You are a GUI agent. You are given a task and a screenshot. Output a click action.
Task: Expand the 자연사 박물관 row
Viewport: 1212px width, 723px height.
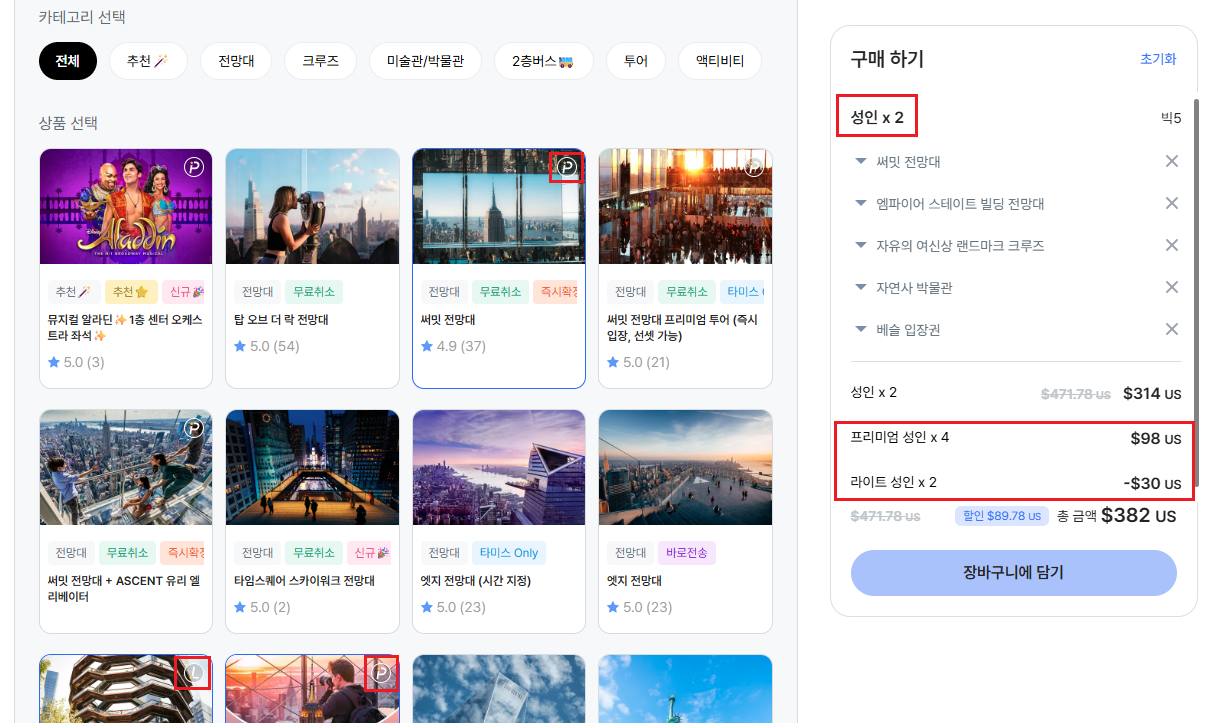tap(860, 287)
